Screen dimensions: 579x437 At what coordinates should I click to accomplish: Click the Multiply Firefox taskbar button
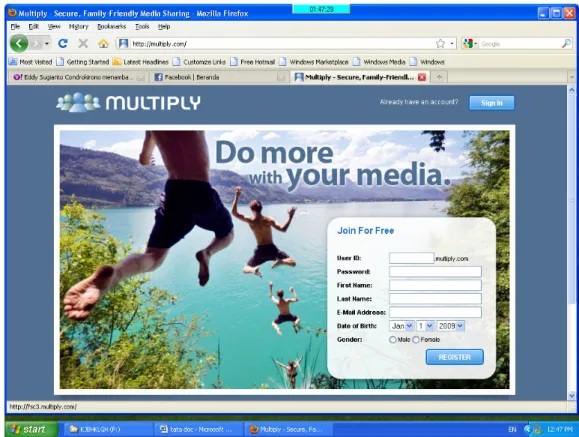point(289,429)
